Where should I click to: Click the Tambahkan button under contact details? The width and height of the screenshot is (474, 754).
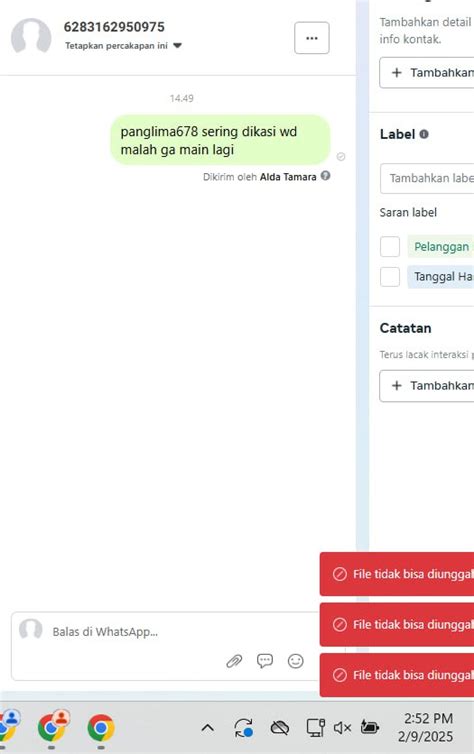427,73
